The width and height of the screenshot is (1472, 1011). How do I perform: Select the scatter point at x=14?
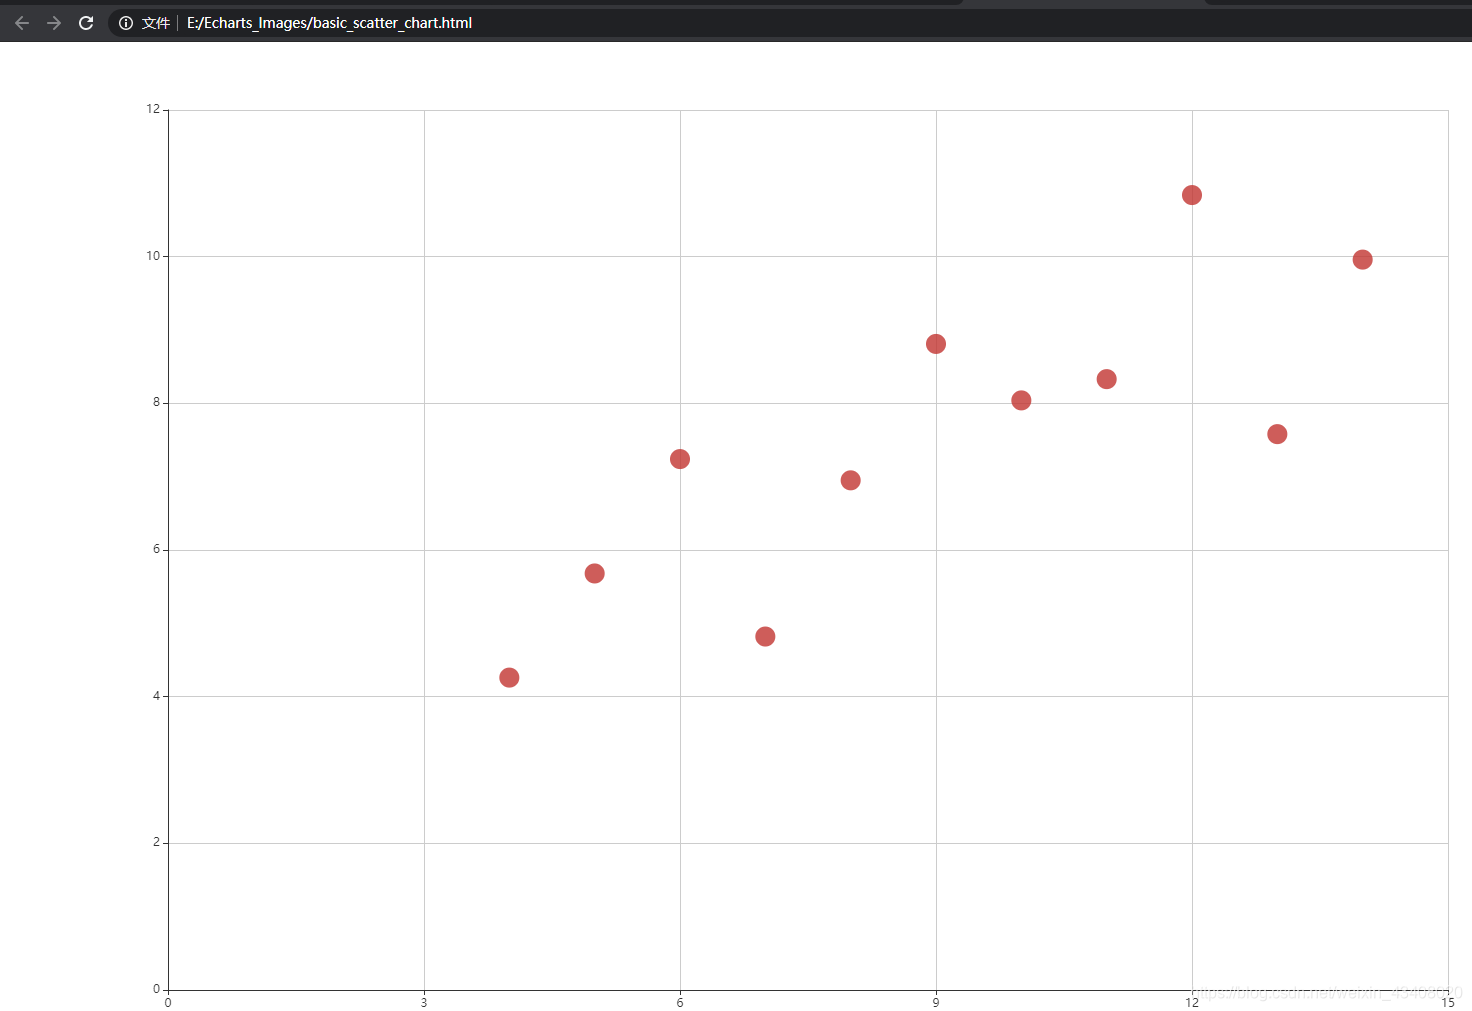(x=1362, y=260)
